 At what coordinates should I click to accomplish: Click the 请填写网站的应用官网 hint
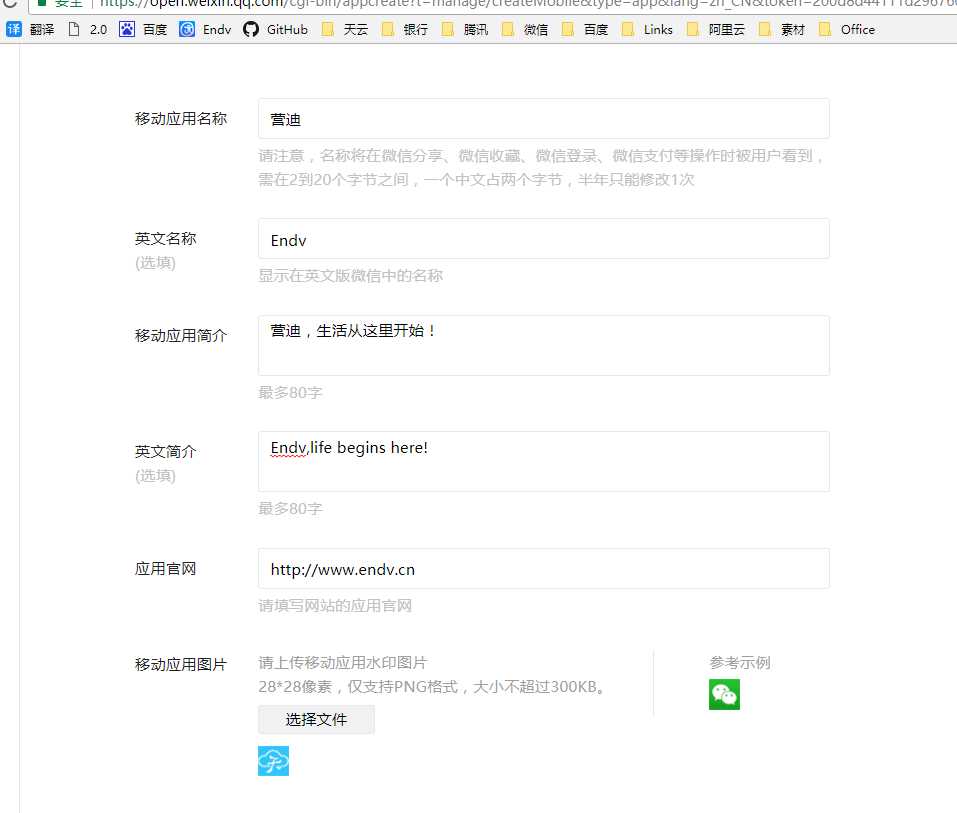pyautogui.click(x=335, y=606)
